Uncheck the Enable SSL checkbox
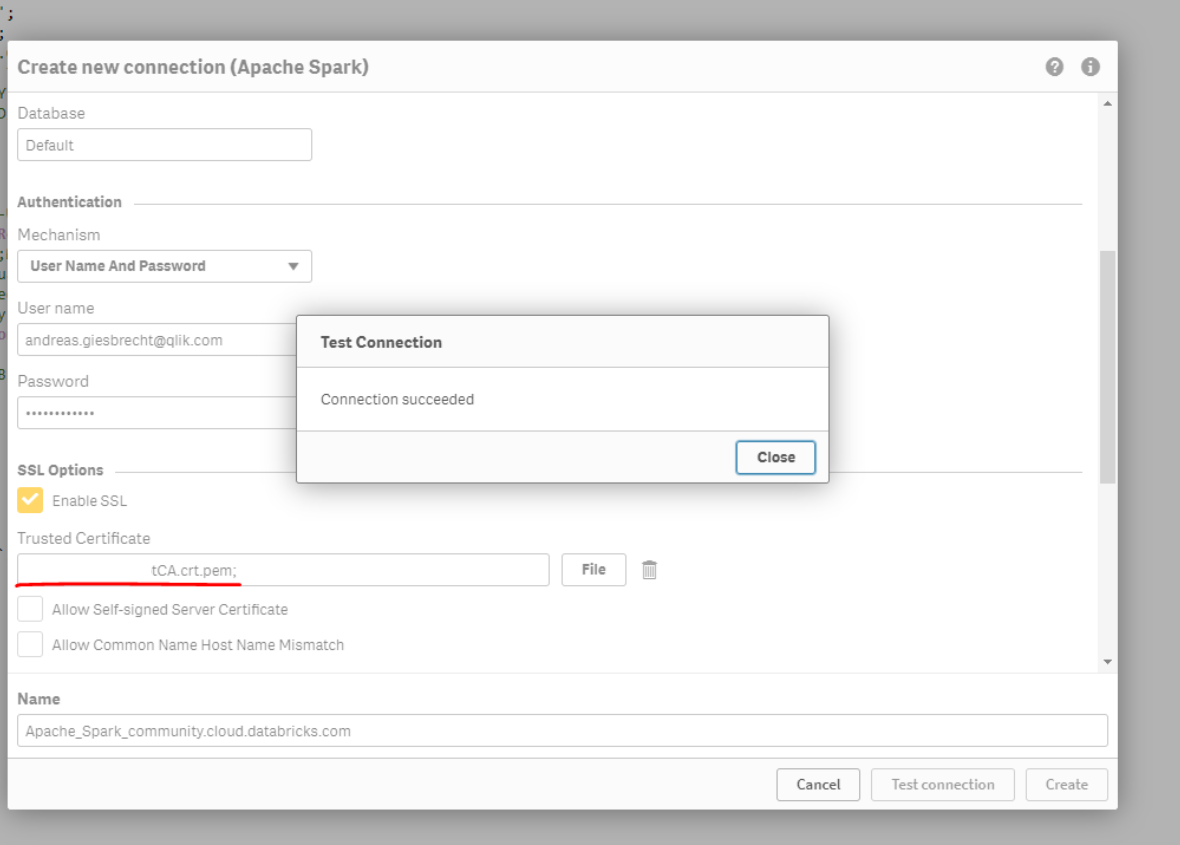 click(x=30, y=500)
